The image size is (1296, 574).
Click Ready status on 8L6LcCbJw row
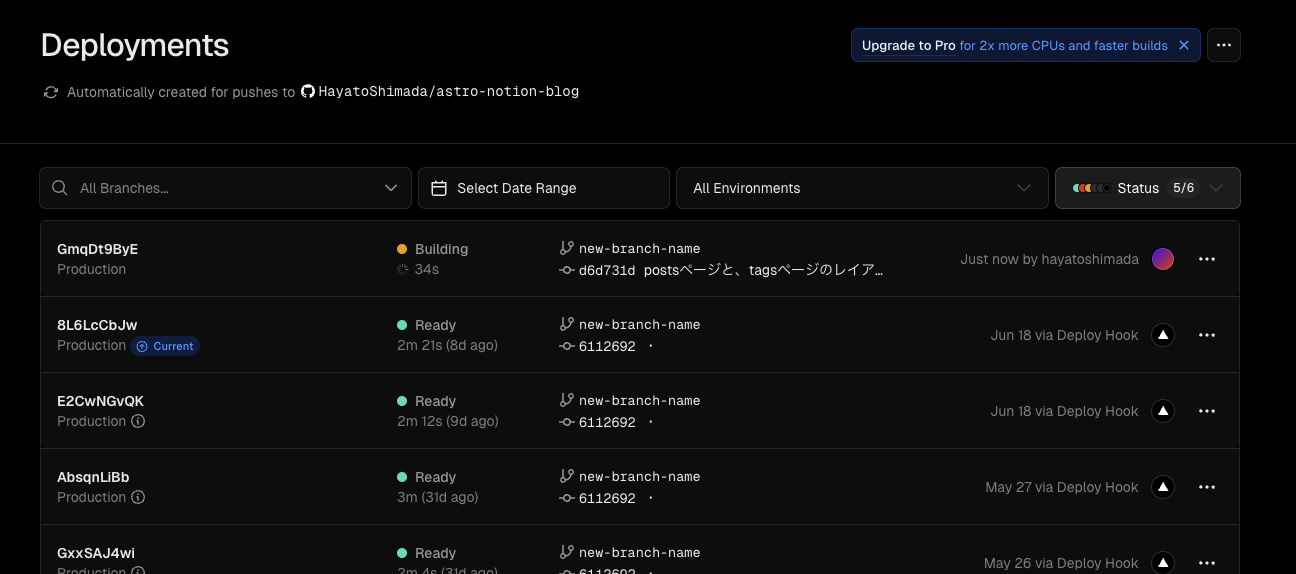tap(435, 325)
